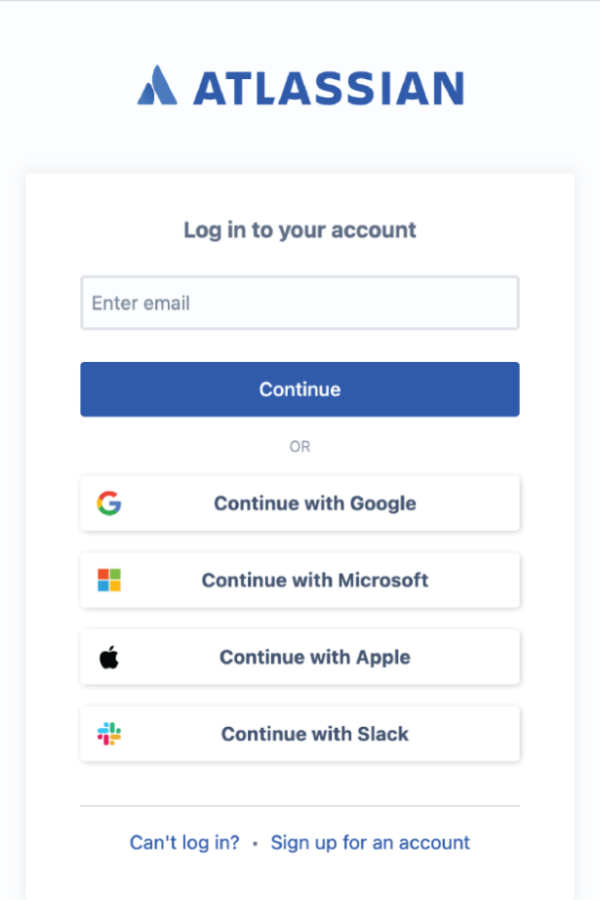Screen dimensions: 600x900
Task: Click the dot separator between footer links
Action: [255, 844]
